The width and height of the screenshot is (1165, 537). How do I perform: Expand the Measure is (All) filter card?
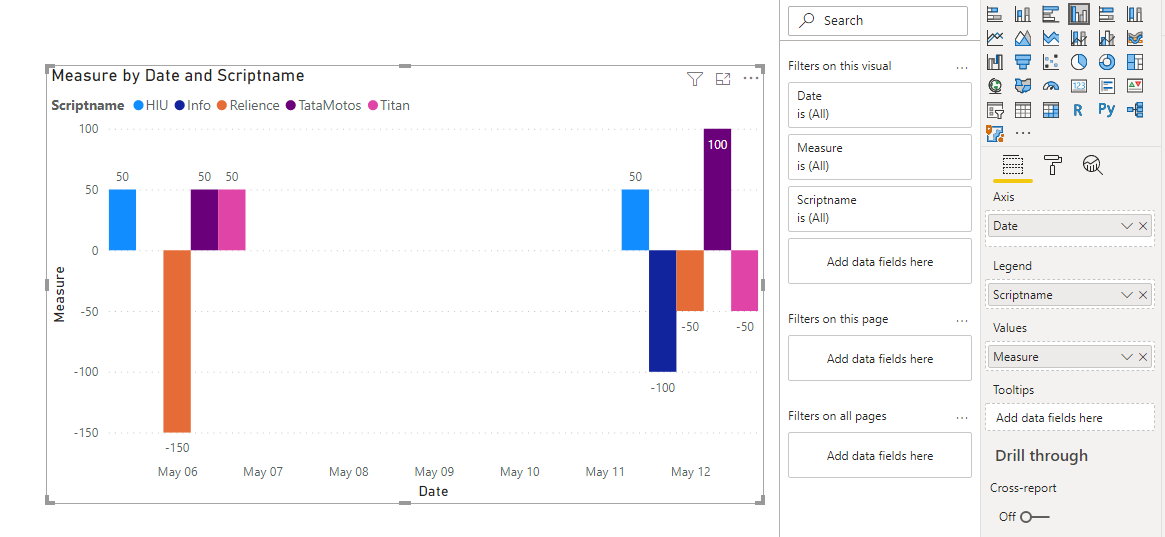(880, 157)
